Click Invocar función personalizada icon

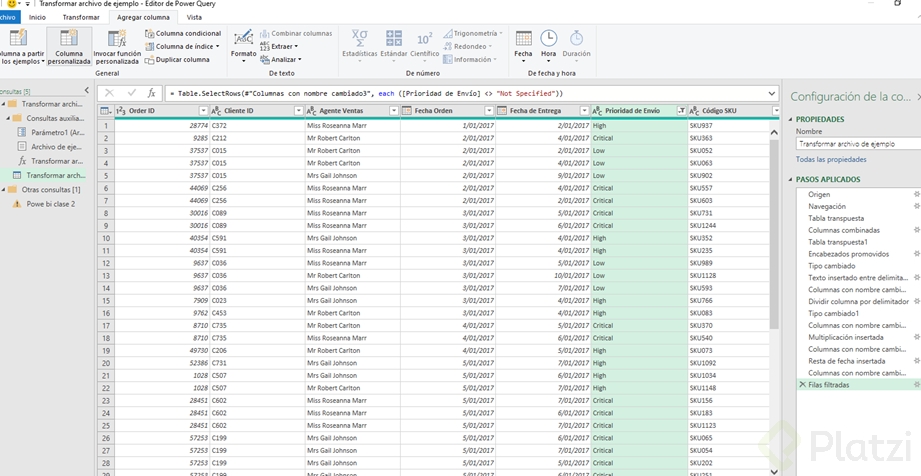(117, 40)
